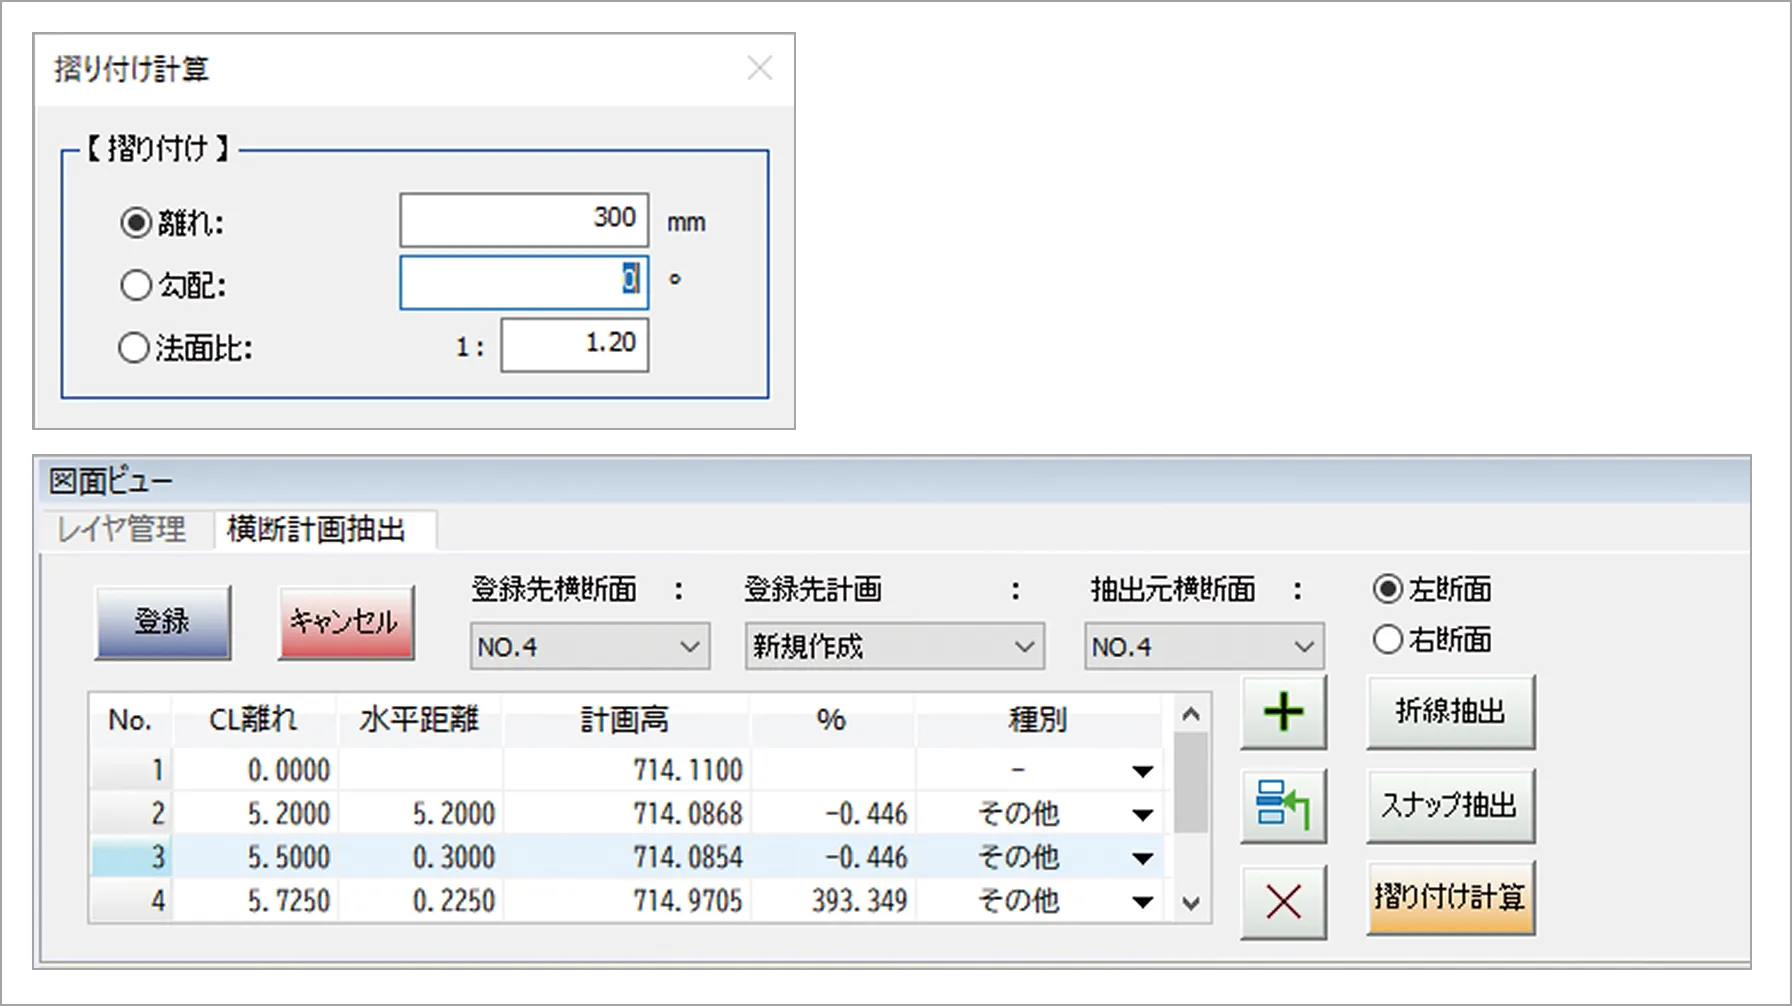Screen dimensions: 1792x1006
Task: Click the 離れ input field showing 300
Action: [x=524, y=219]
